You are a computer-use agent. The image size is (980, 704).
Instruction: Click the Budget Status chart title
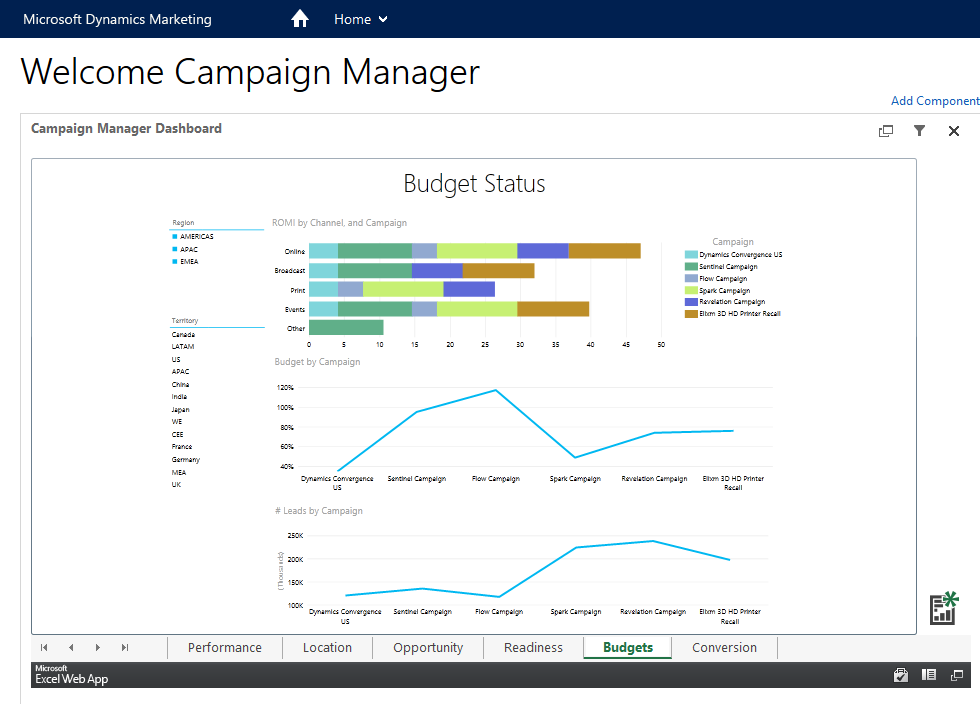tap(474, 184)
